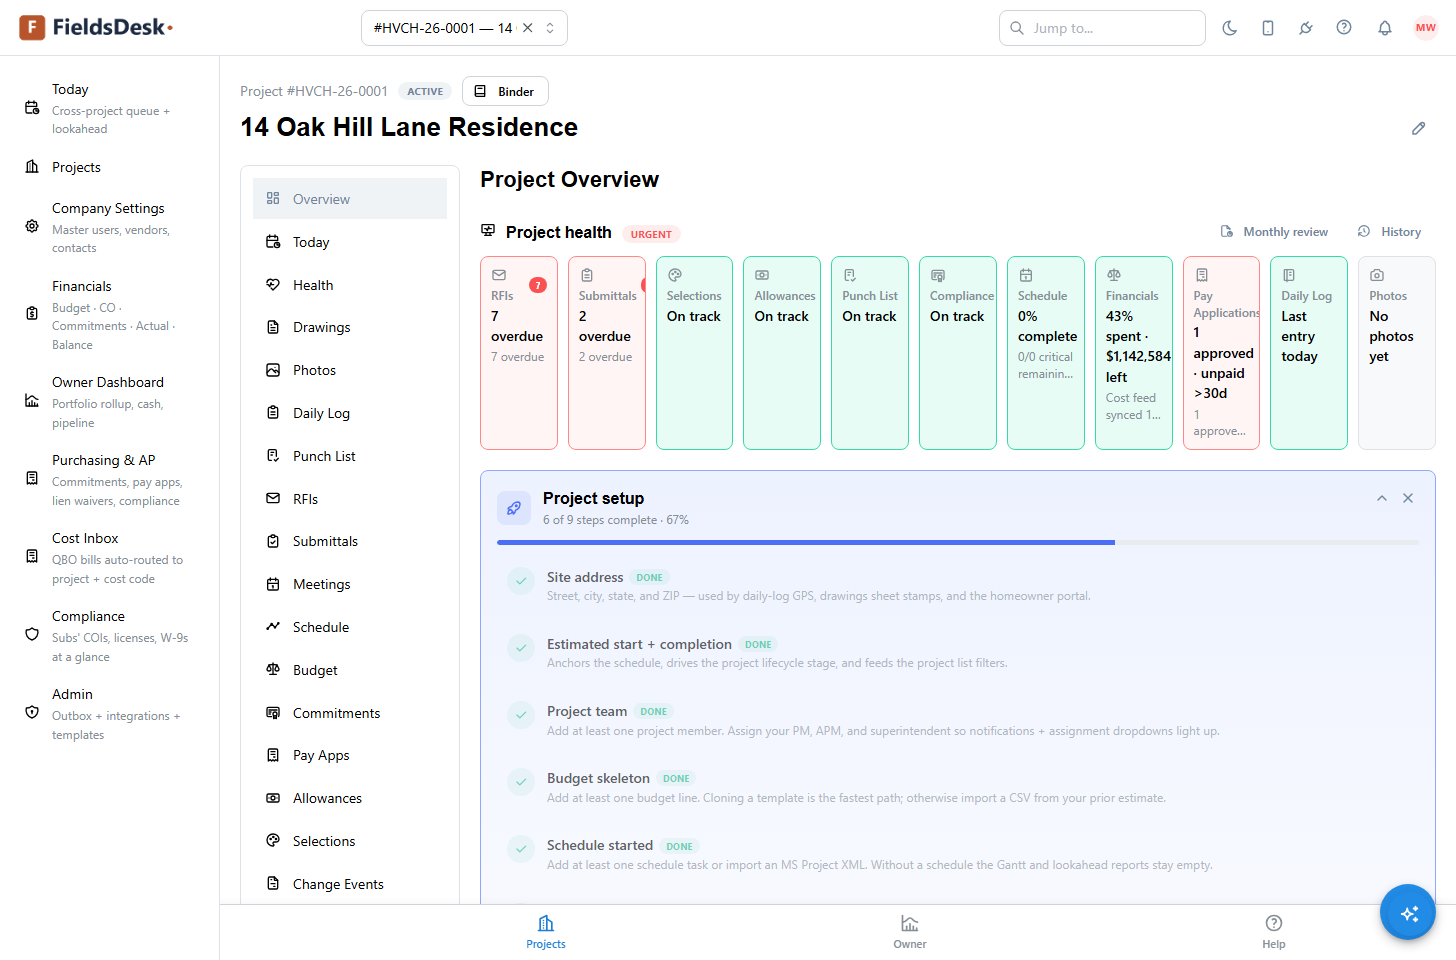The image size is (1456, 960).
Task: Switch to the Projects bottom tab
Action: (x=546, y=932)
